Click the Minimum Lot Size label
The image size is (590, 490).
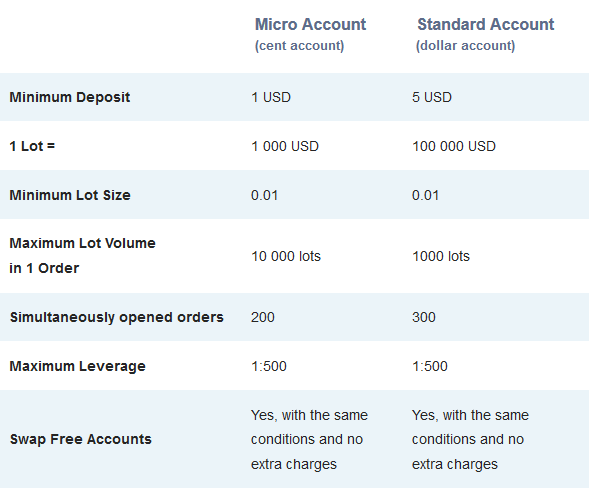coord(70,195)
